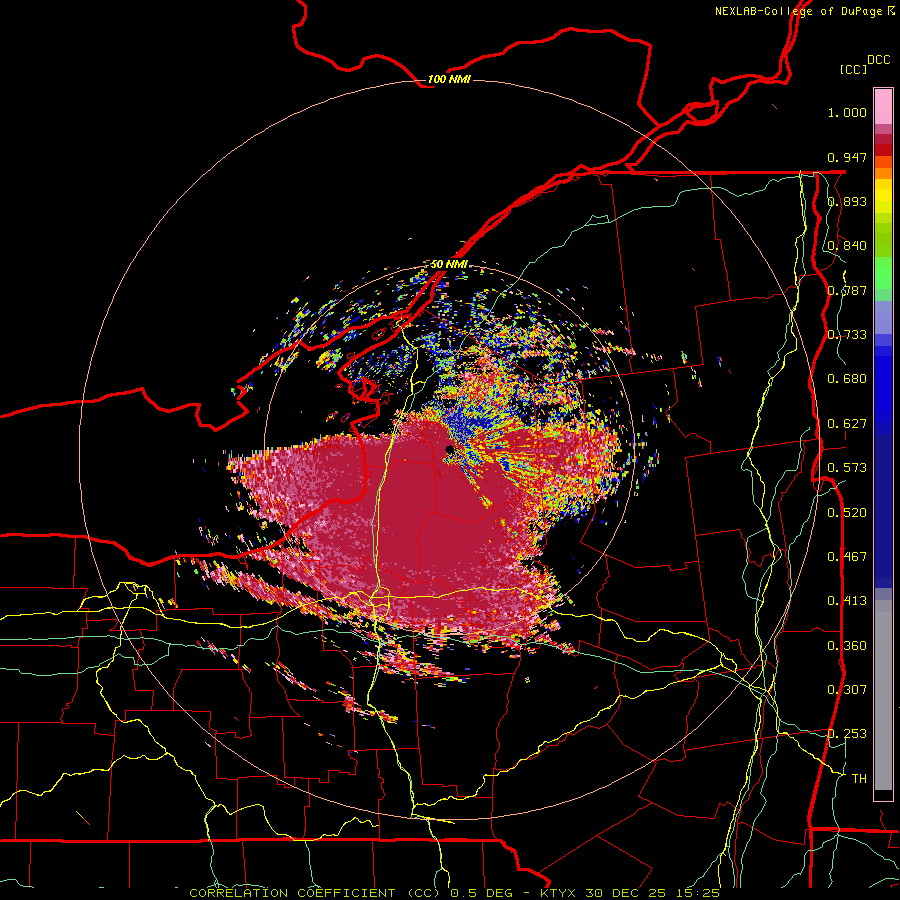Viewport: 900px width, 900px height.
Task: Click the 0.5 DEG elevation text
Action: point(482,893)
